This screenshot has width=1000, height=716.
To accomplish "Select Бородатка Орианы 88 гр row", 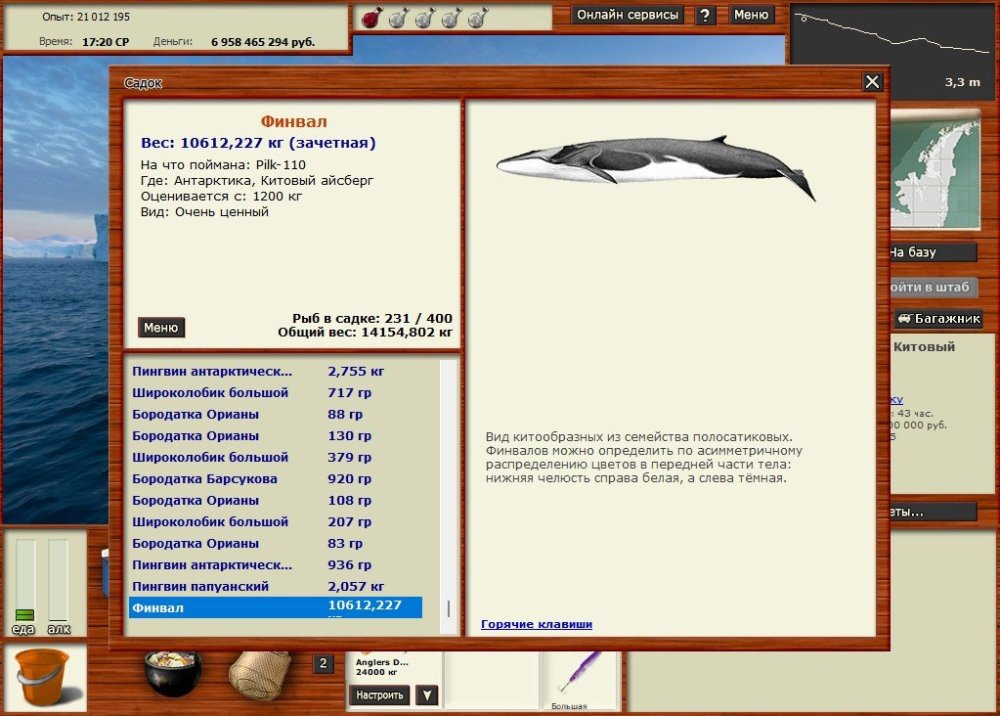I will (276, 414).
